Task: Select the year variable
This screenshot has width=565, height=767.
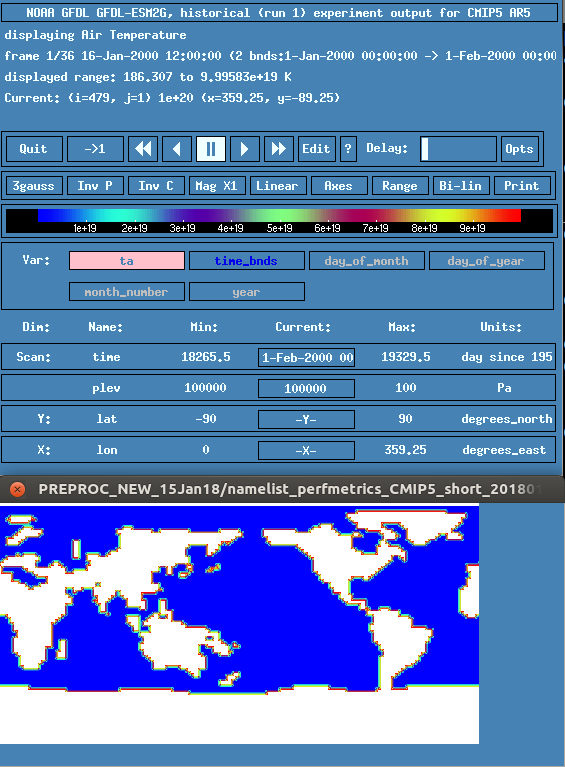Action: point(247,292)
